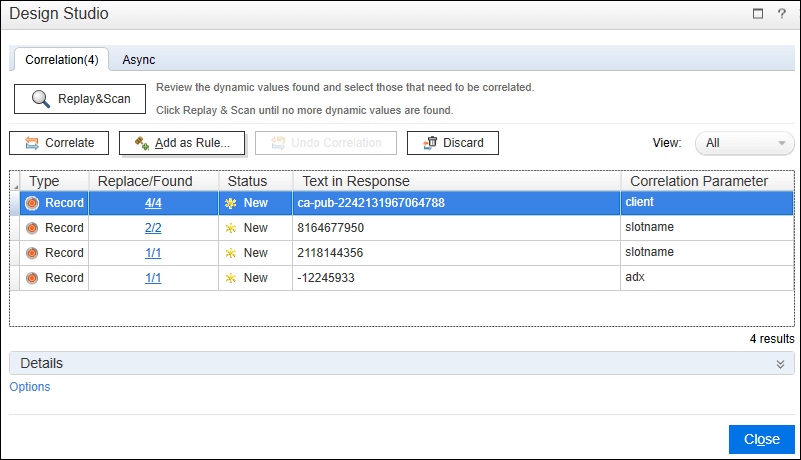Open the 2/2 Replace/Found link
The width and height of the screenshot is (801, 460).
[153, 227]
